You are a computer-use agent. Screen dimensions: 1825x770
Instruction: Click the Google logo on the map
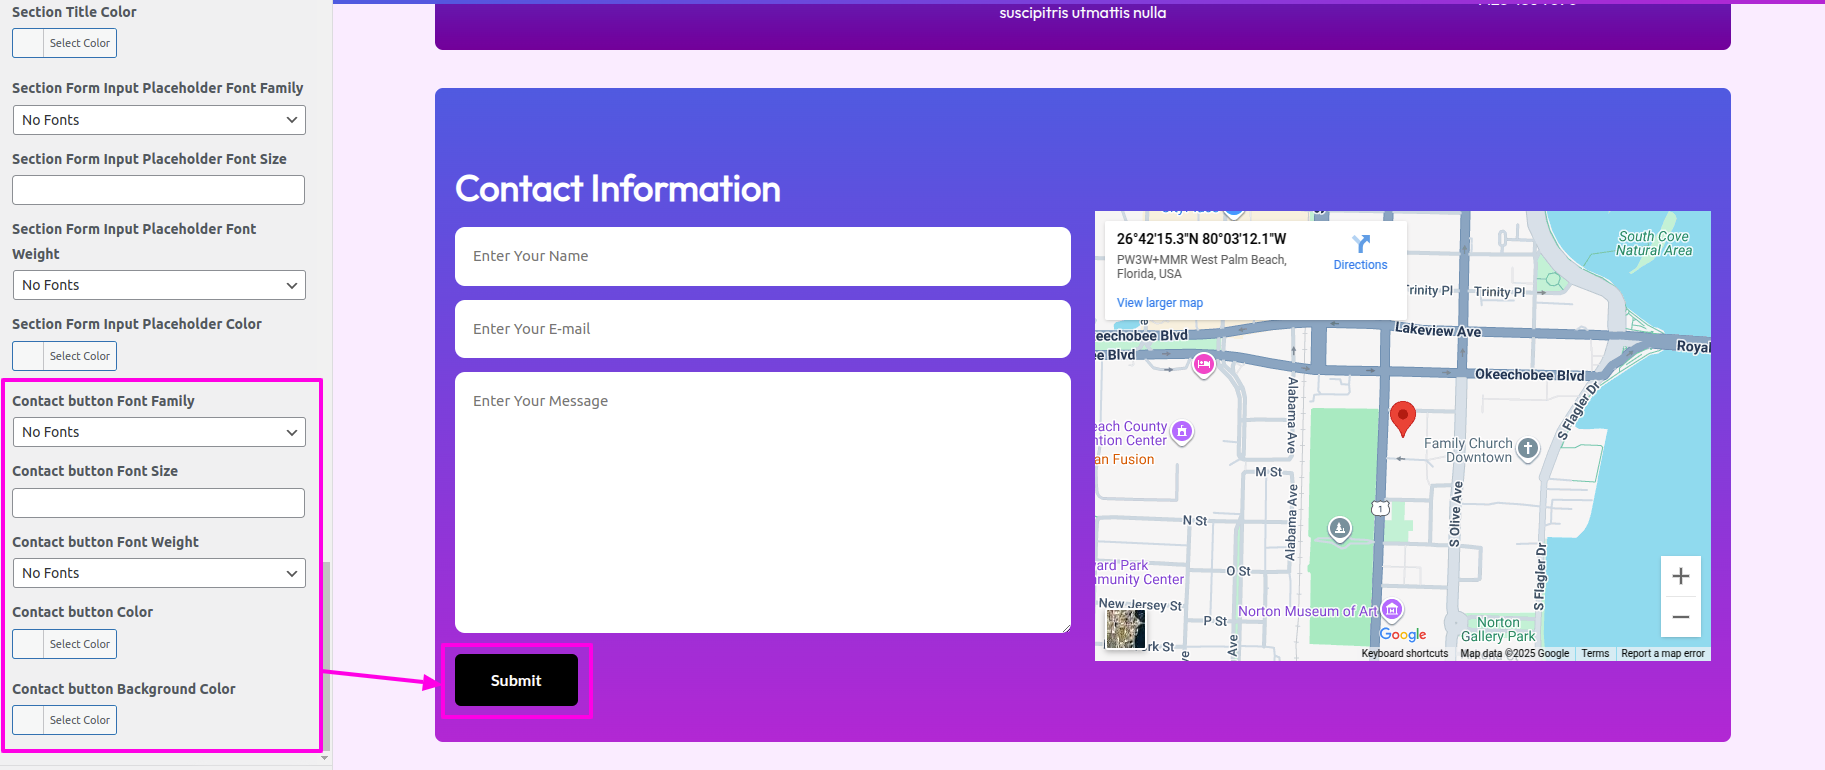(1403, 635)
